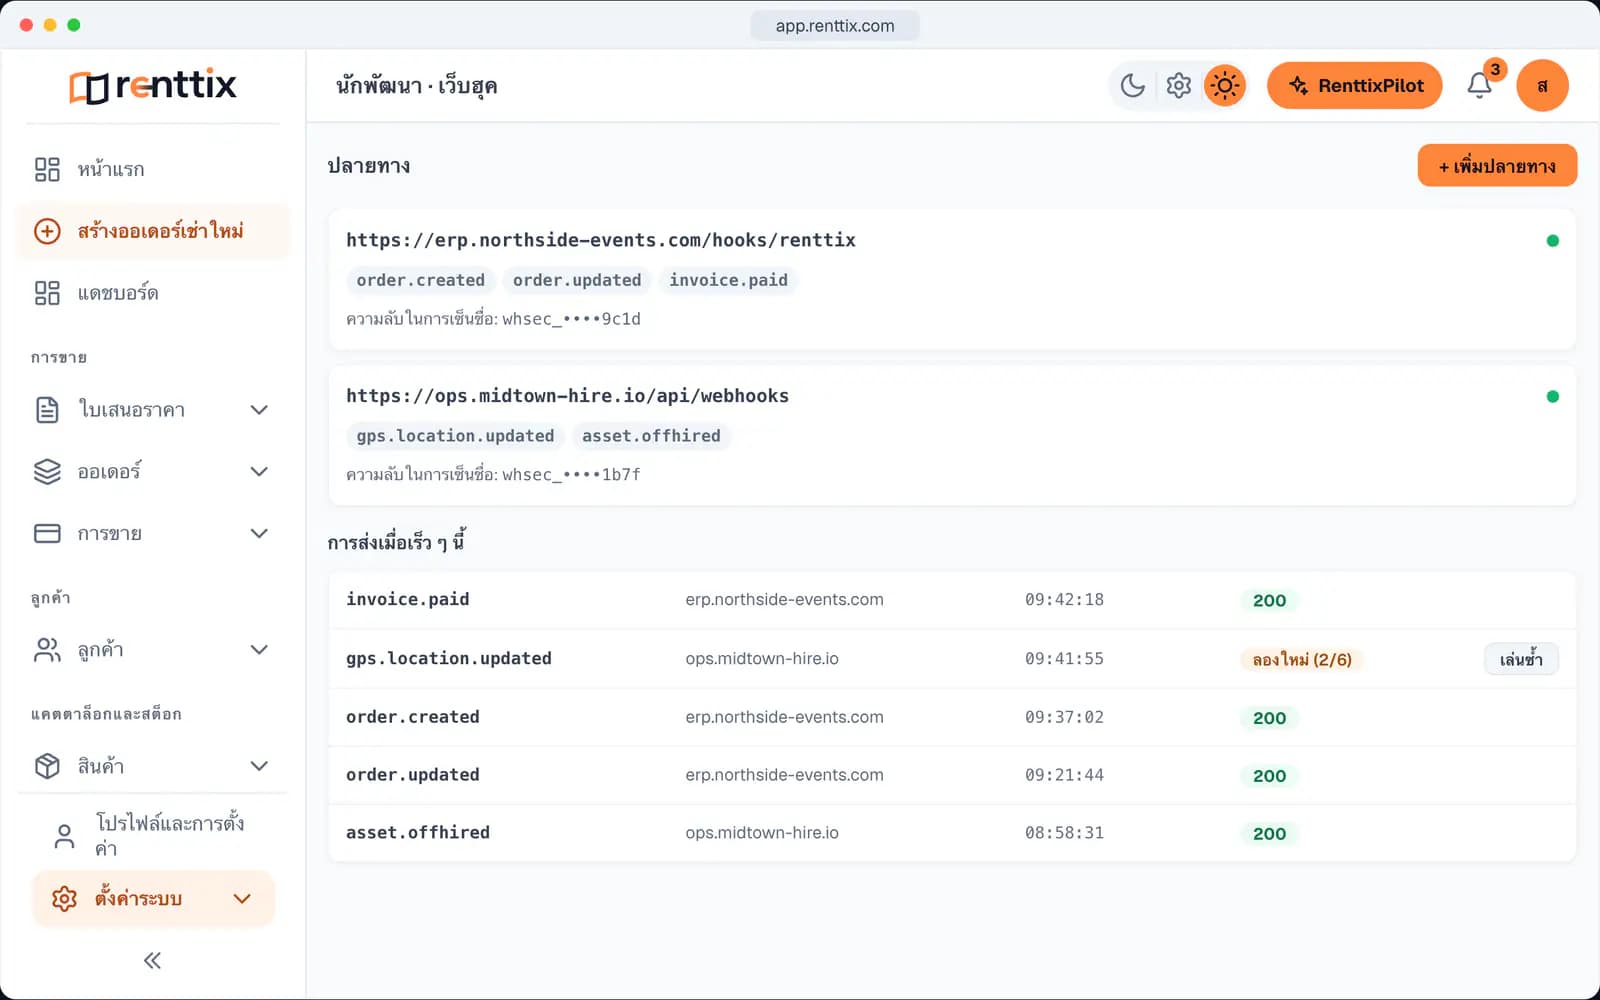
Task: Click the ลองใหม่ (2/6) retry status badge
Action: (1302, 660)
